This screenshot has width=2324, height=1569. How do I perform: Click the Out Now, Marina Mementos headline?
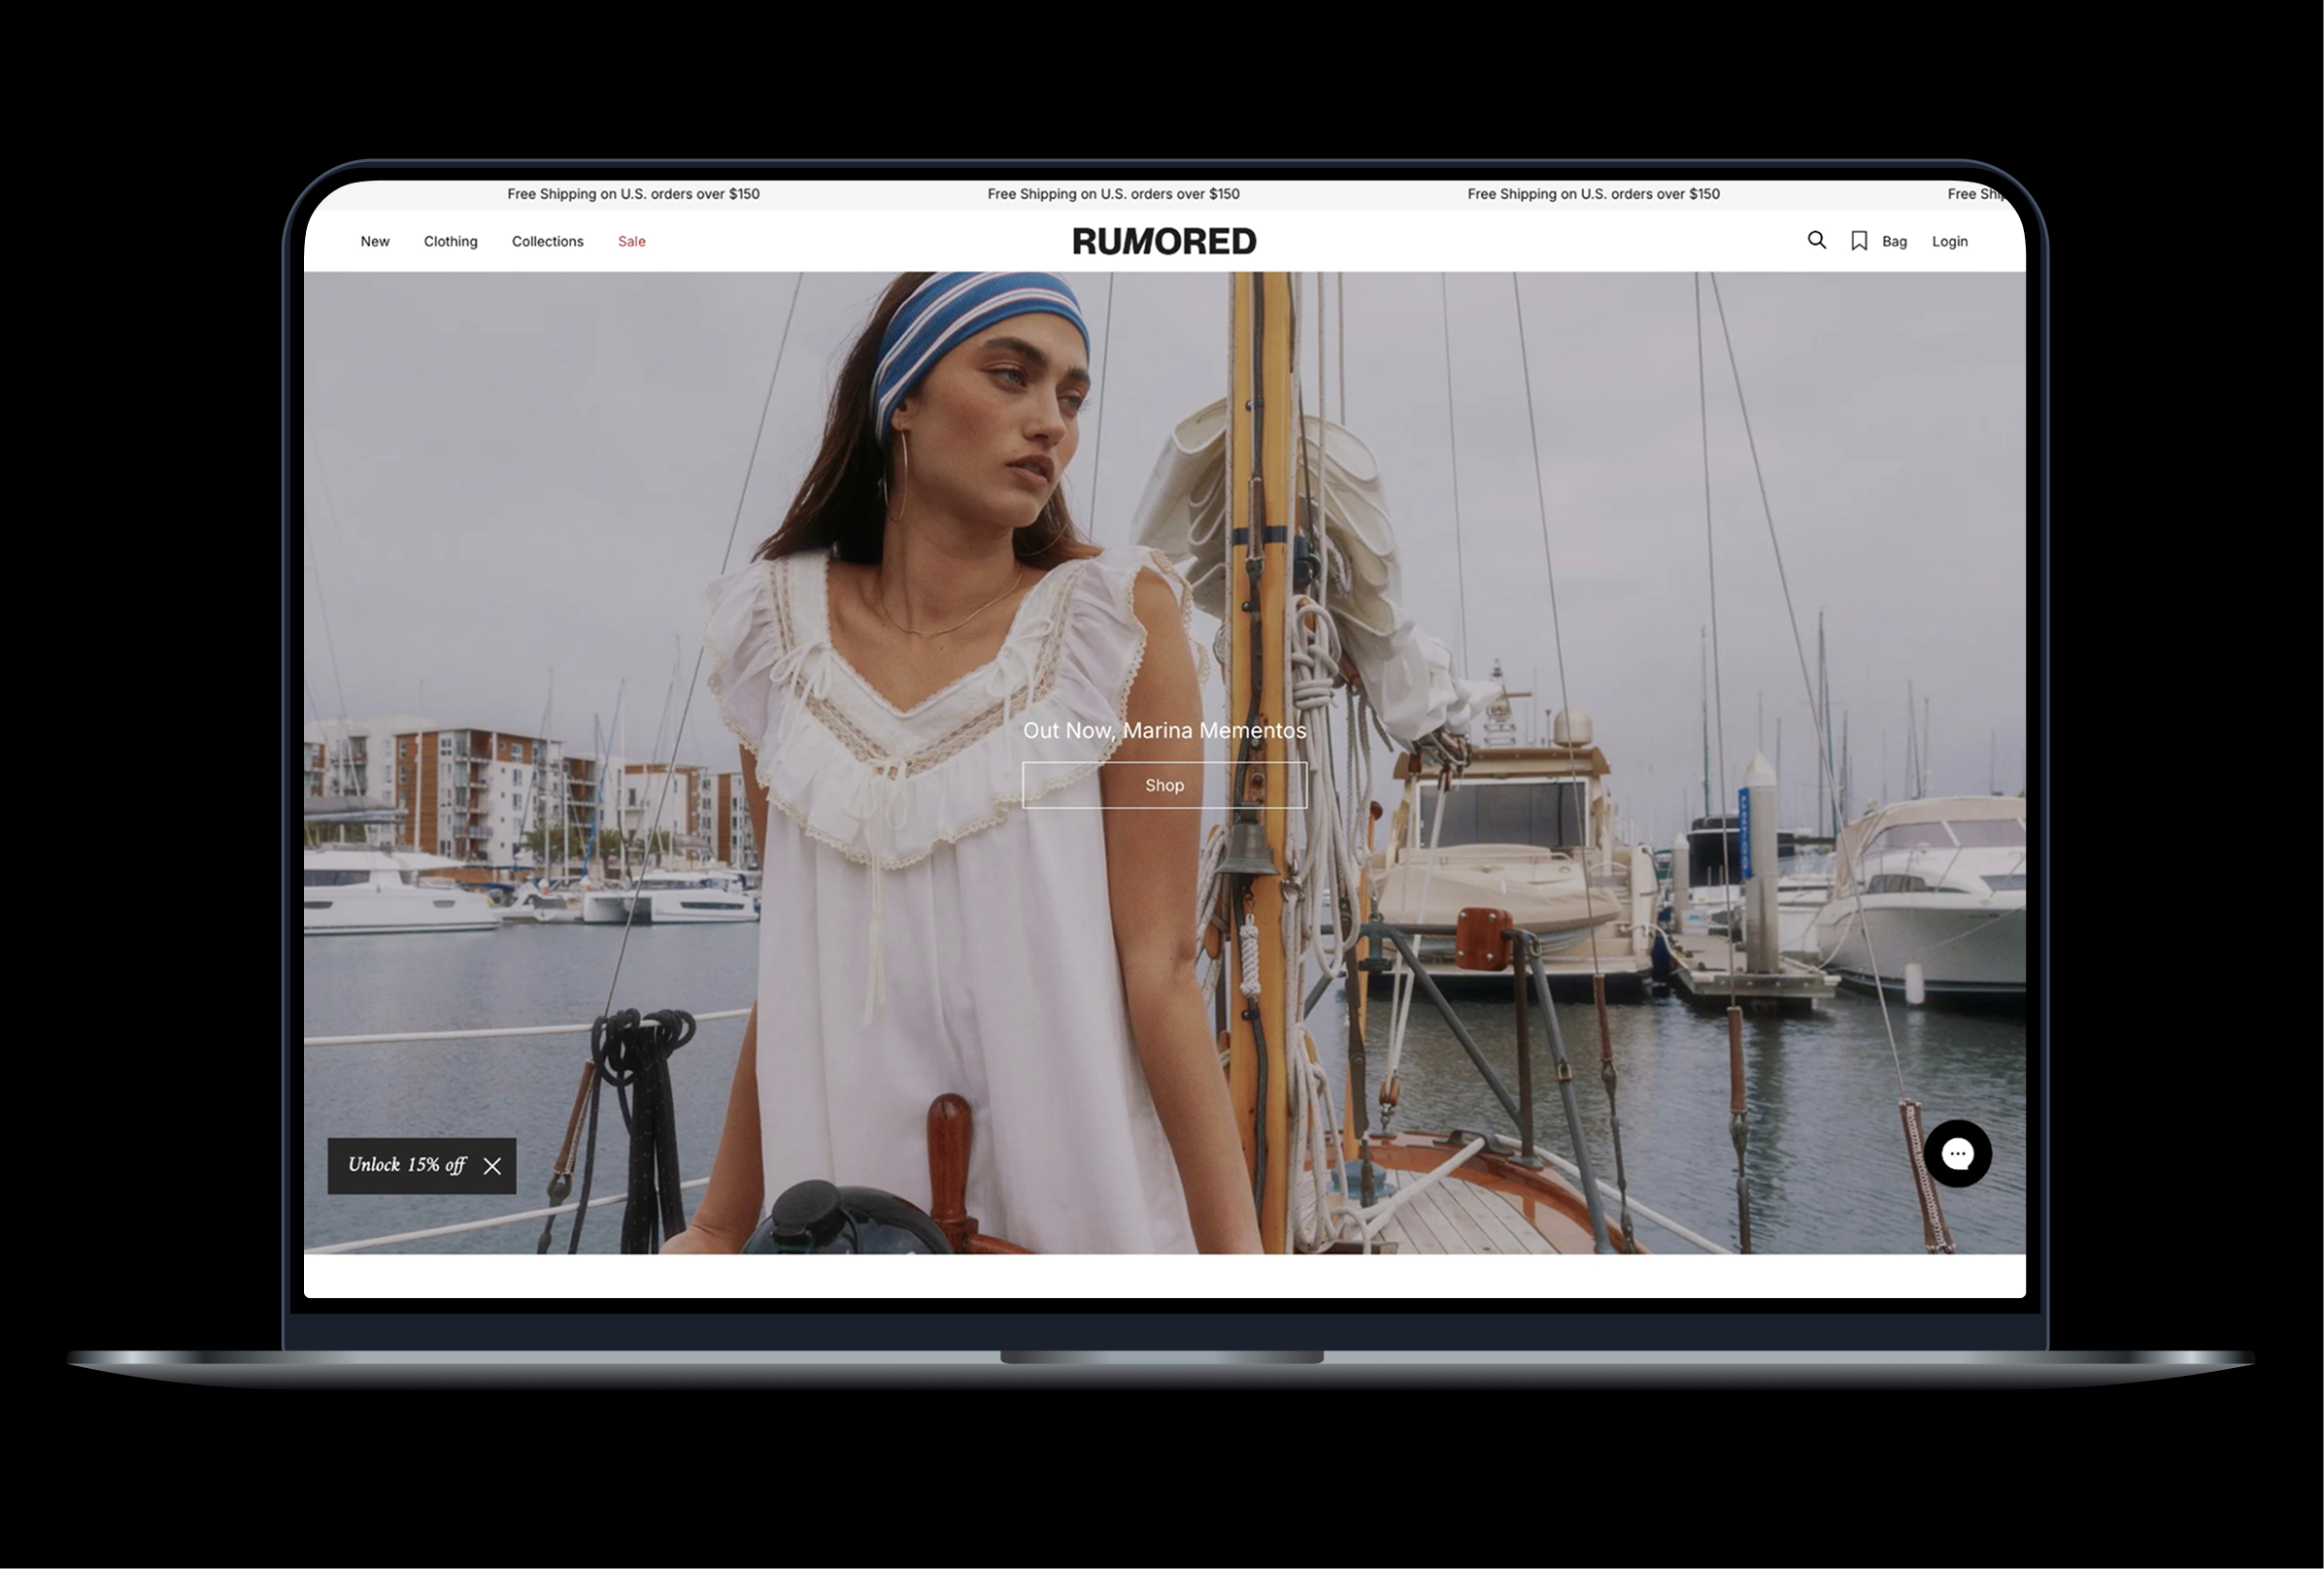[1164, 730]
